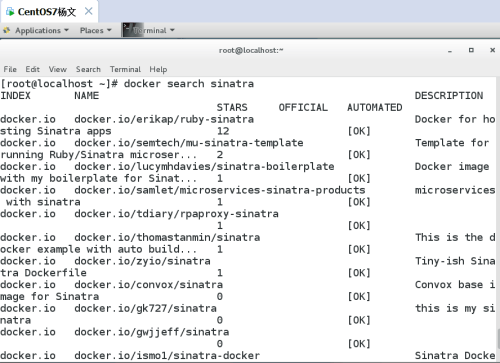Click the OFFICIAL column header
Viewport: 500px width, 363px height.
point(303,107)
